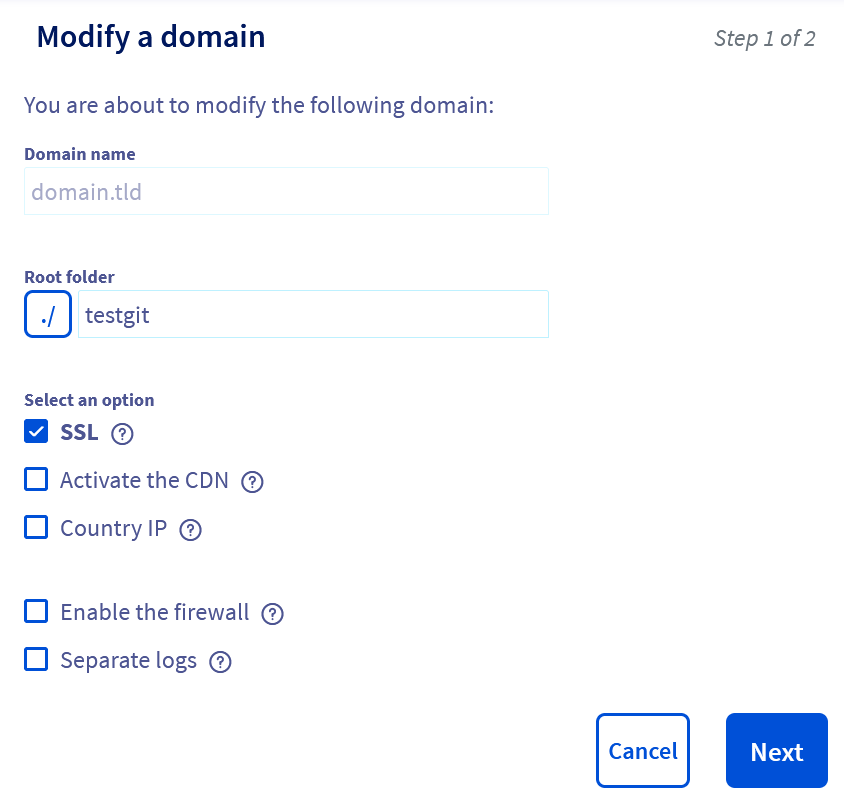Focus the Root folder field containing testgit

[313, 315]
